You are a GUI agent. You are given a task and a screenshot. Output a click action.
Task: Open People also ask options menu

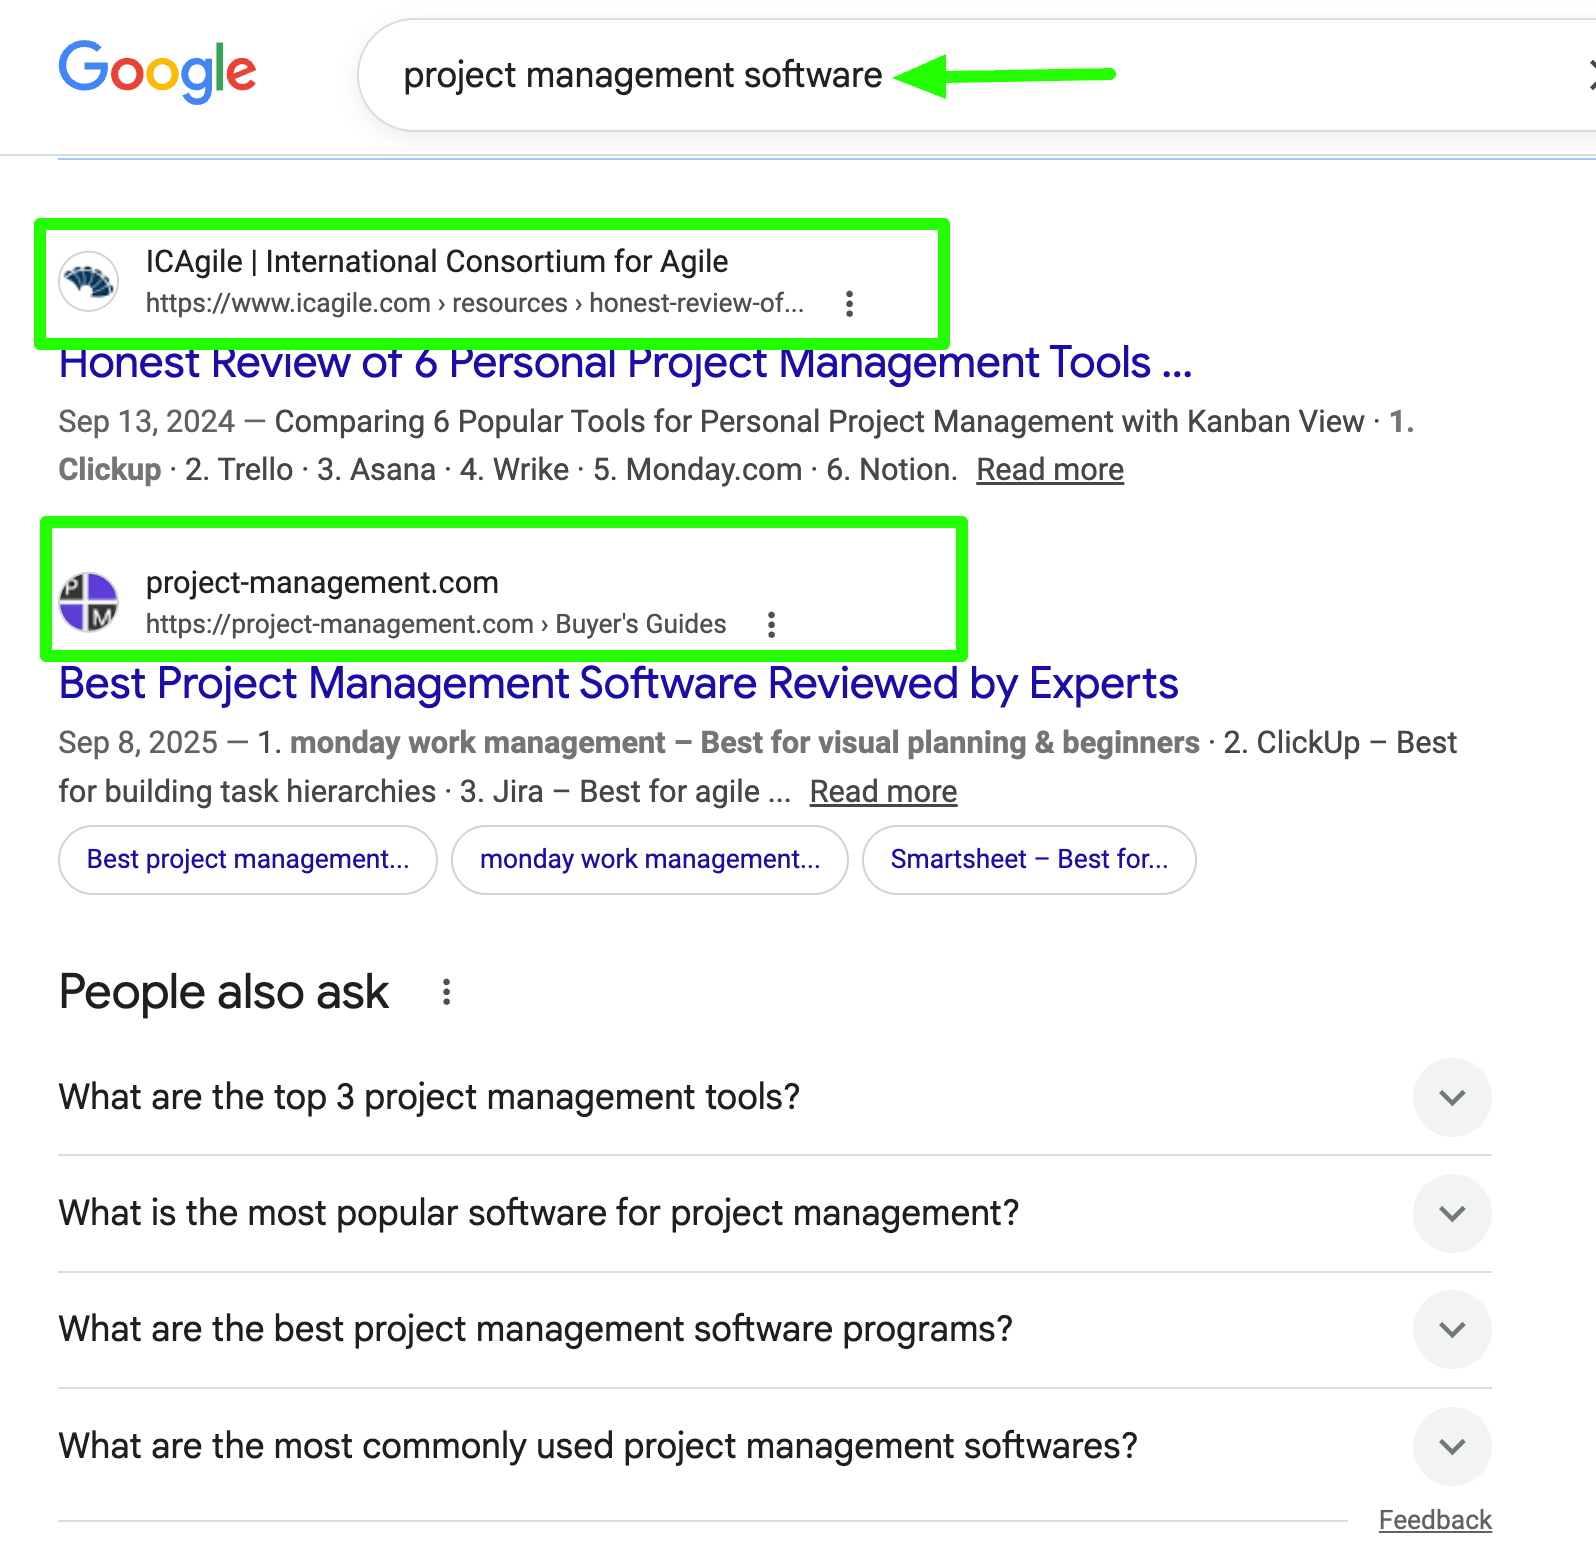pos(446,992)
